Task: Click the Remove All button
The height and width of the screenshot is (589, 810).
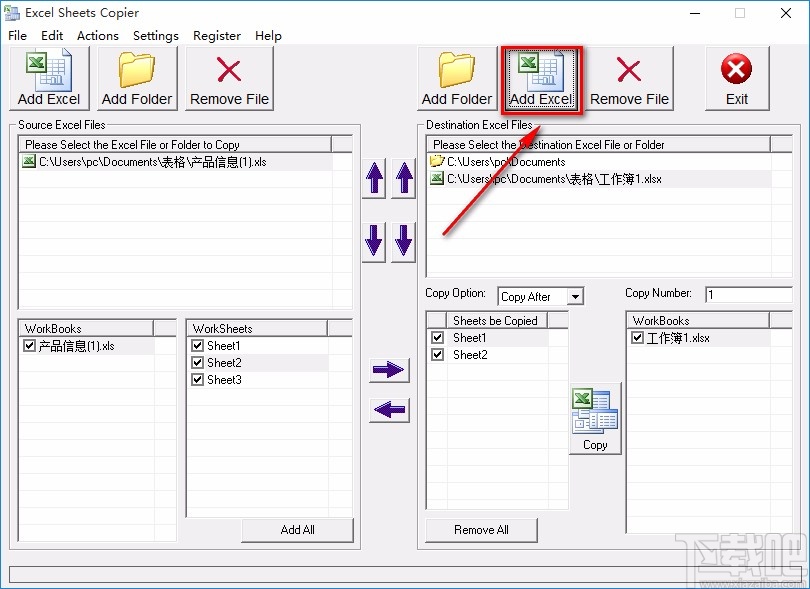Action: coord(481,530)
